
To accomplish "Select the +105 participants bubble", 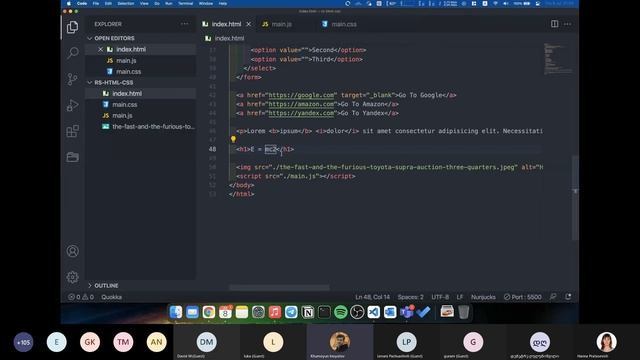I will 23,342.
